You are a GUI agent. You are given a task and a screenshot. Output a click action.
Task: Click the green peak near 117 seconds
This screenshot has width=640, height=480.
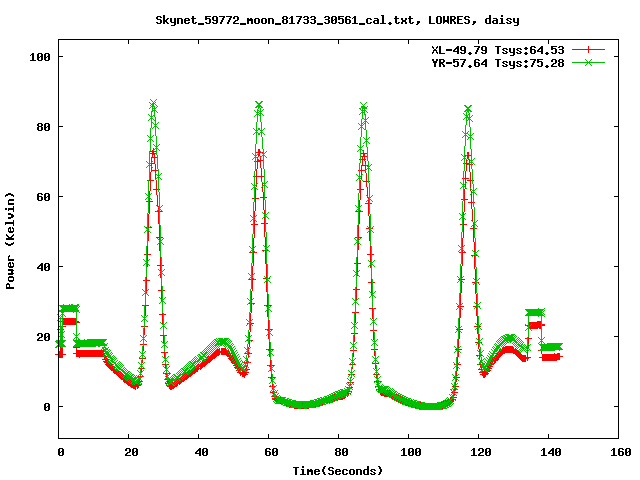click(x=468, y=109)
